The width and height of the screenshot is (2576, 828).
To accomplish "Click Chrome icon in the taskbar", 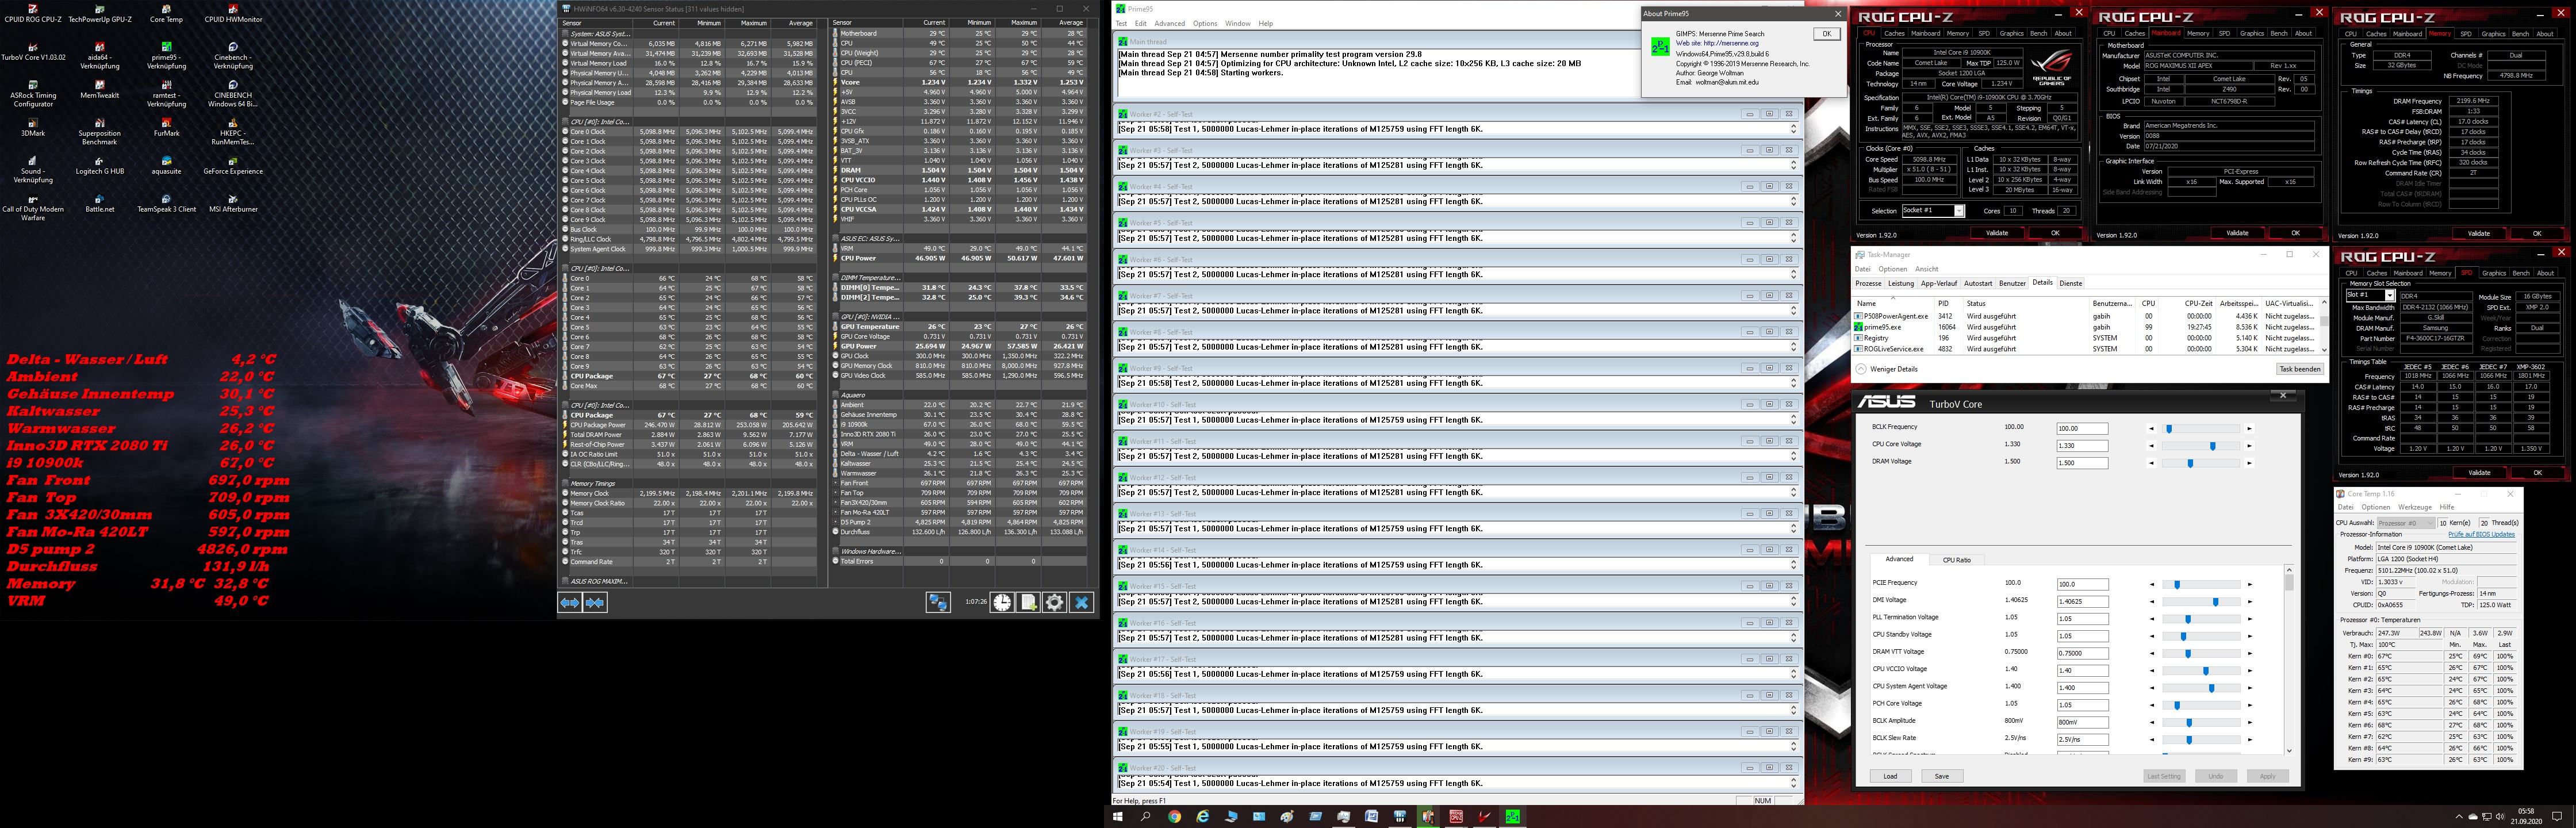I will click(1174, 816).
